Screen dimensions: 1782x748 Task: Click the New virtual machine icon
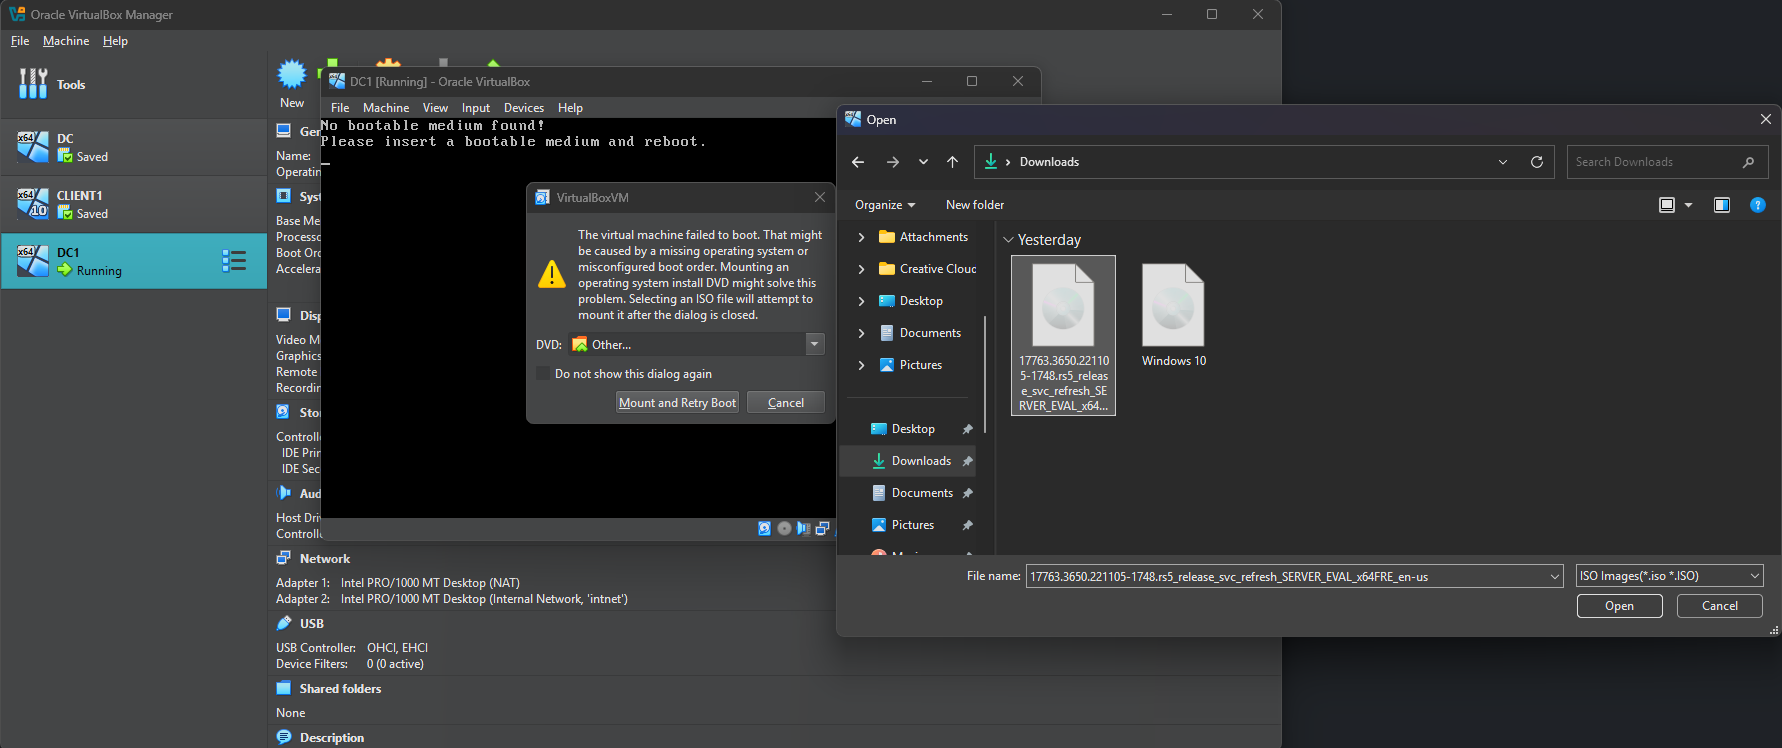tap(291, 74)
